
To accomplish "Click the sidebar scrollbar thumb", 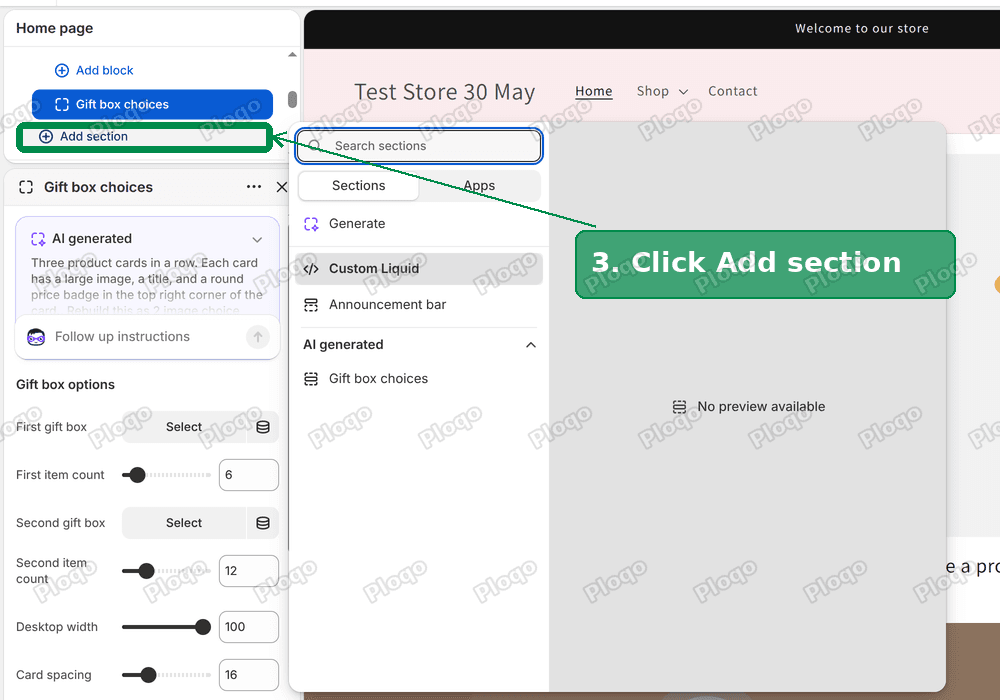I will tap(292, 99).
